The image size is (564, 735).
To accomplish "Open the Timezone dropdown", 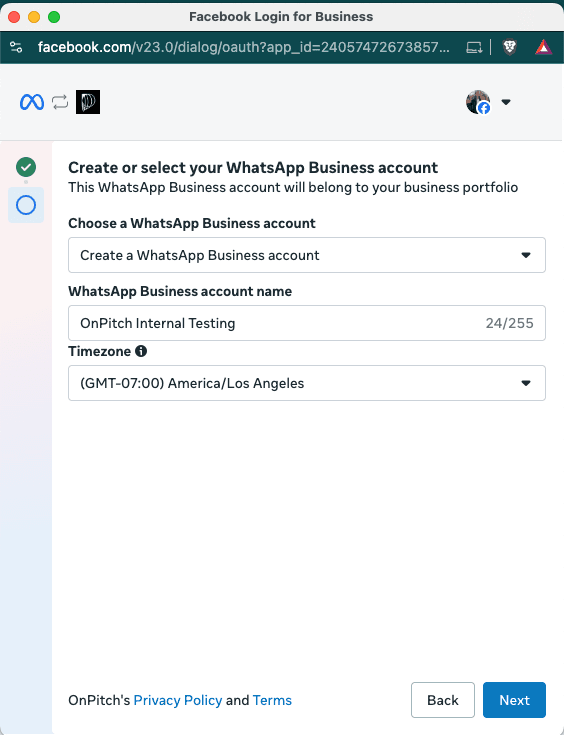I will [307, 383].
